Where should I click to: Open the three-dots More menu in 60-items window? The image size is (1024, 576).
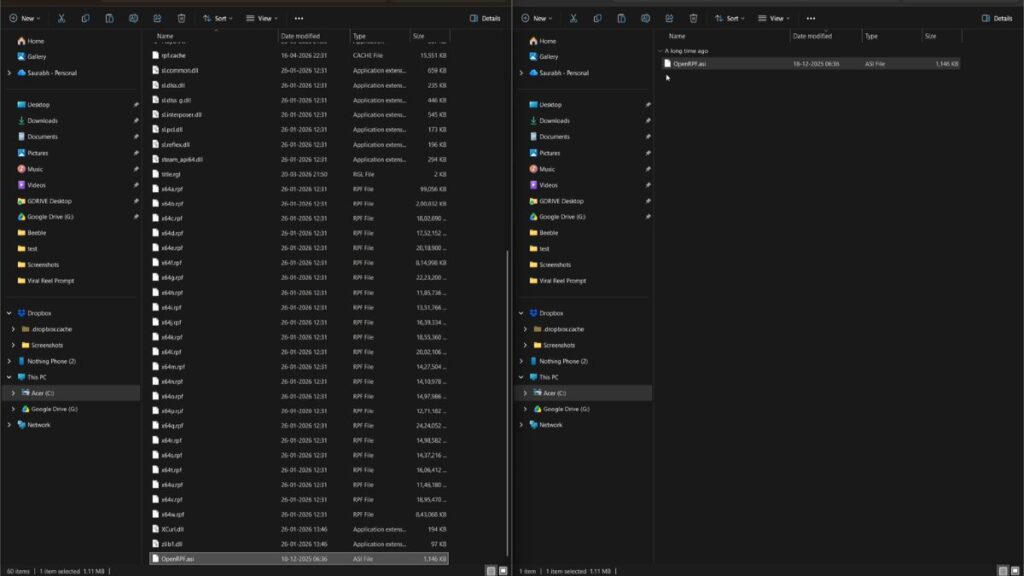click(299, 18)
